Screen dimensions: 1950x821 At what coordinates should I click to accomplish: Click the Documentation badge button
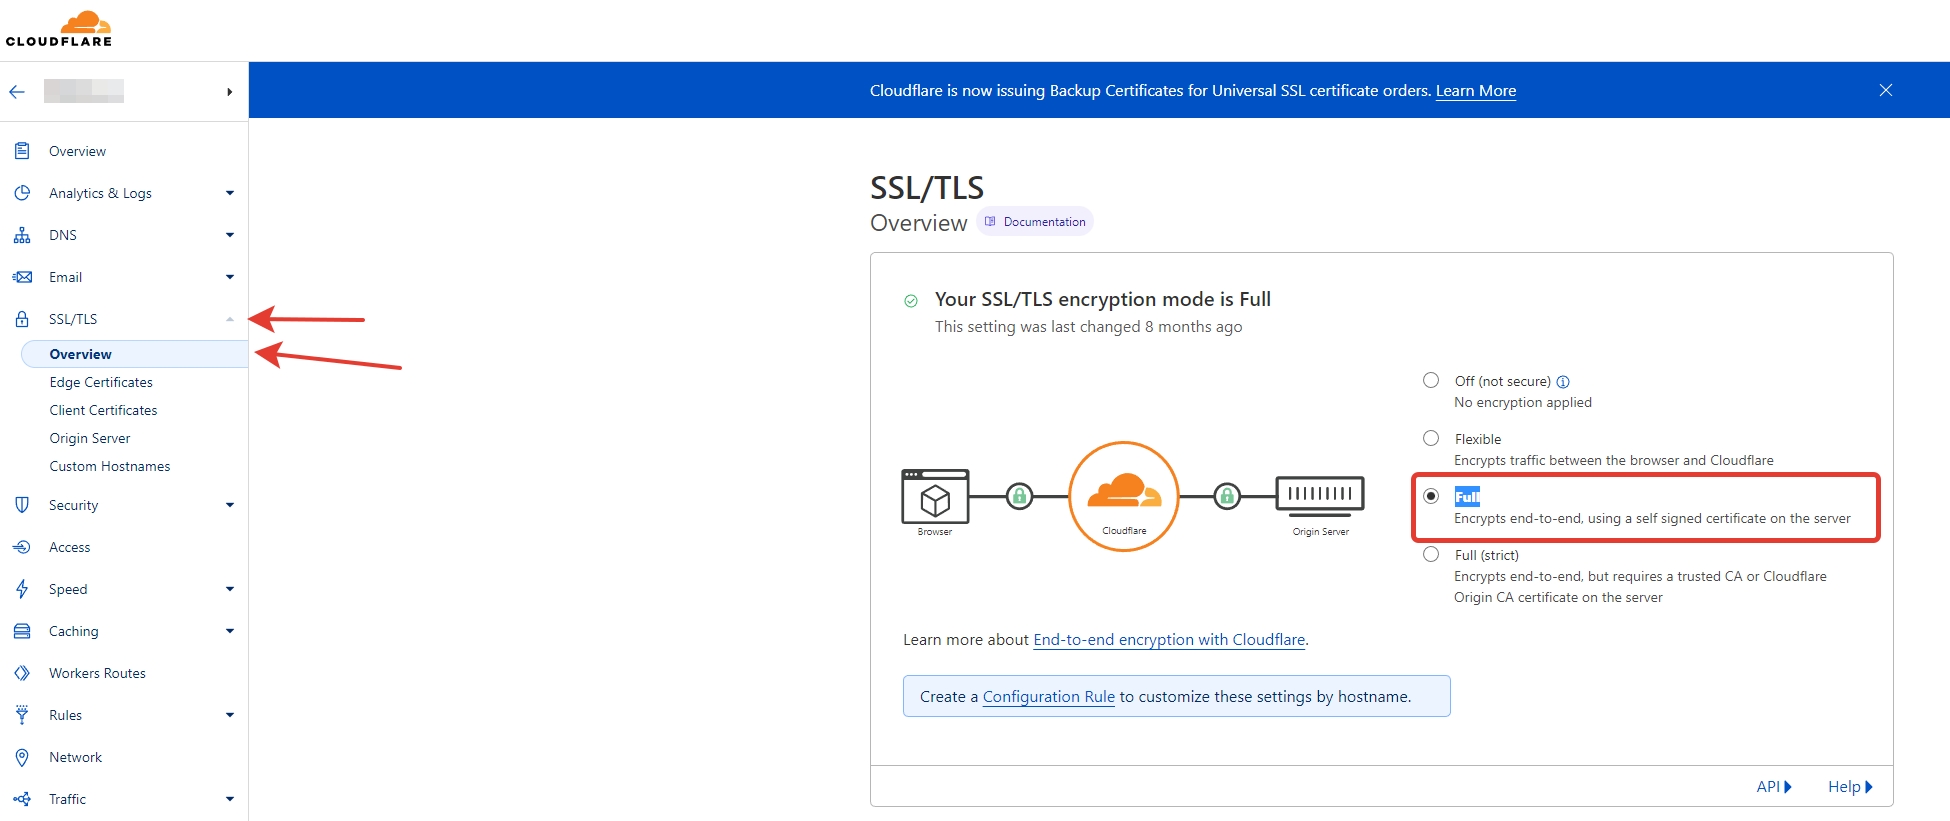(1035, 222)
